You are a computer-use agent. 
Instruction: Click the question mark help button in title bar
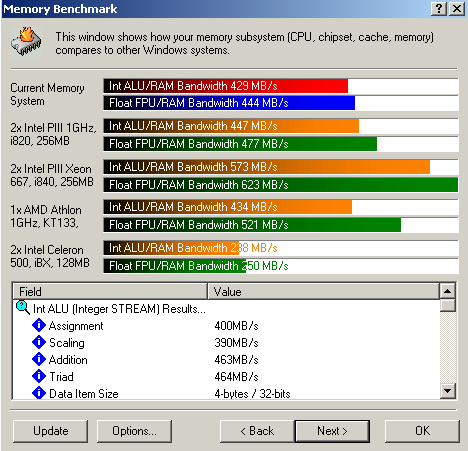click(x=439, y=9)
